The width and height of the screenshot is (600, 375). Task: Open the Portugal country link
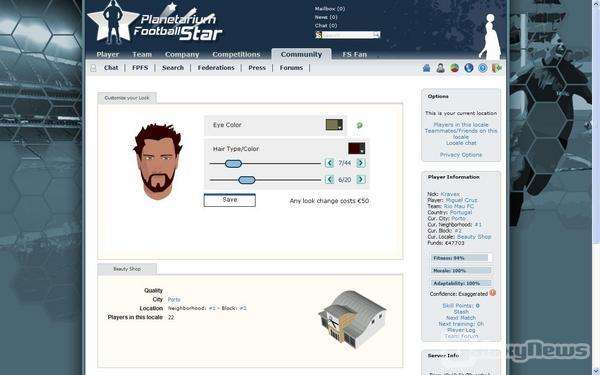click(x=460, y=212)
